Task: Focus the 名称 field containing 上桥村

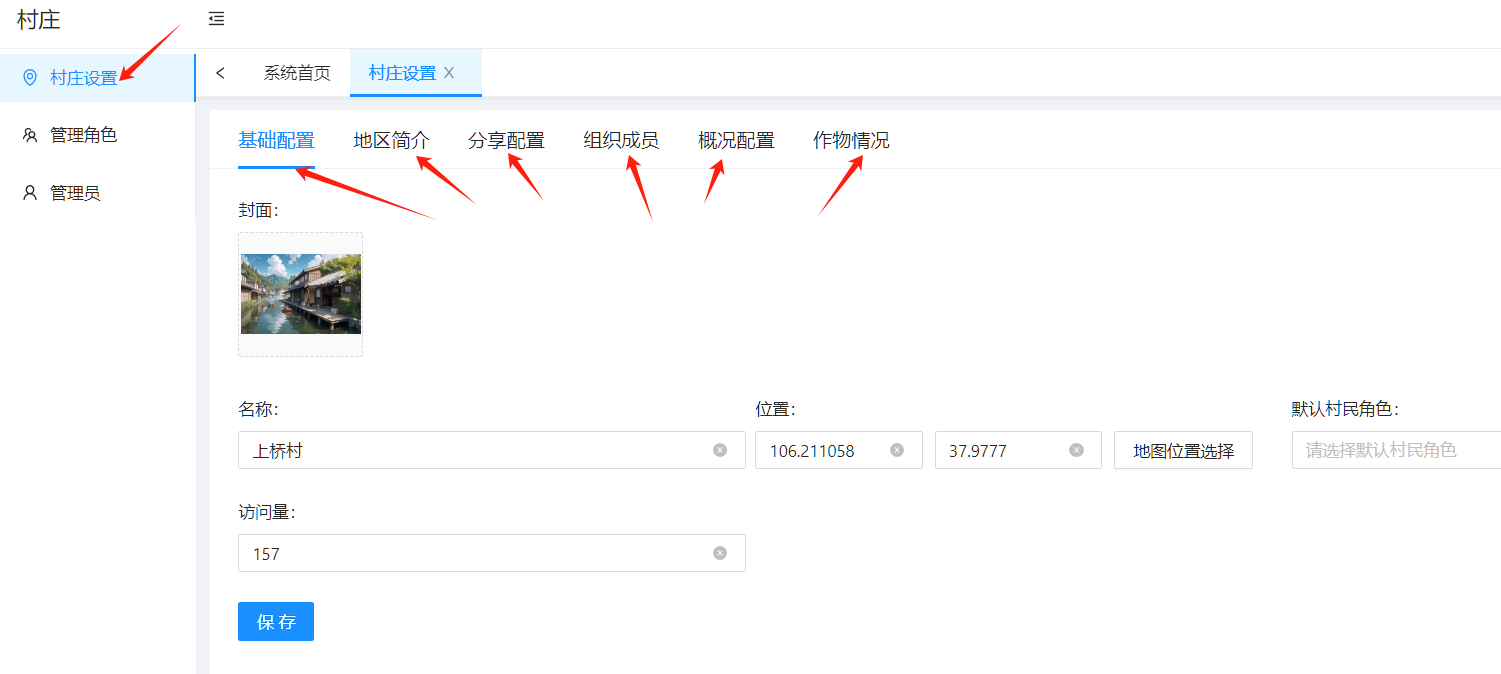Action: tap(492, 450)
